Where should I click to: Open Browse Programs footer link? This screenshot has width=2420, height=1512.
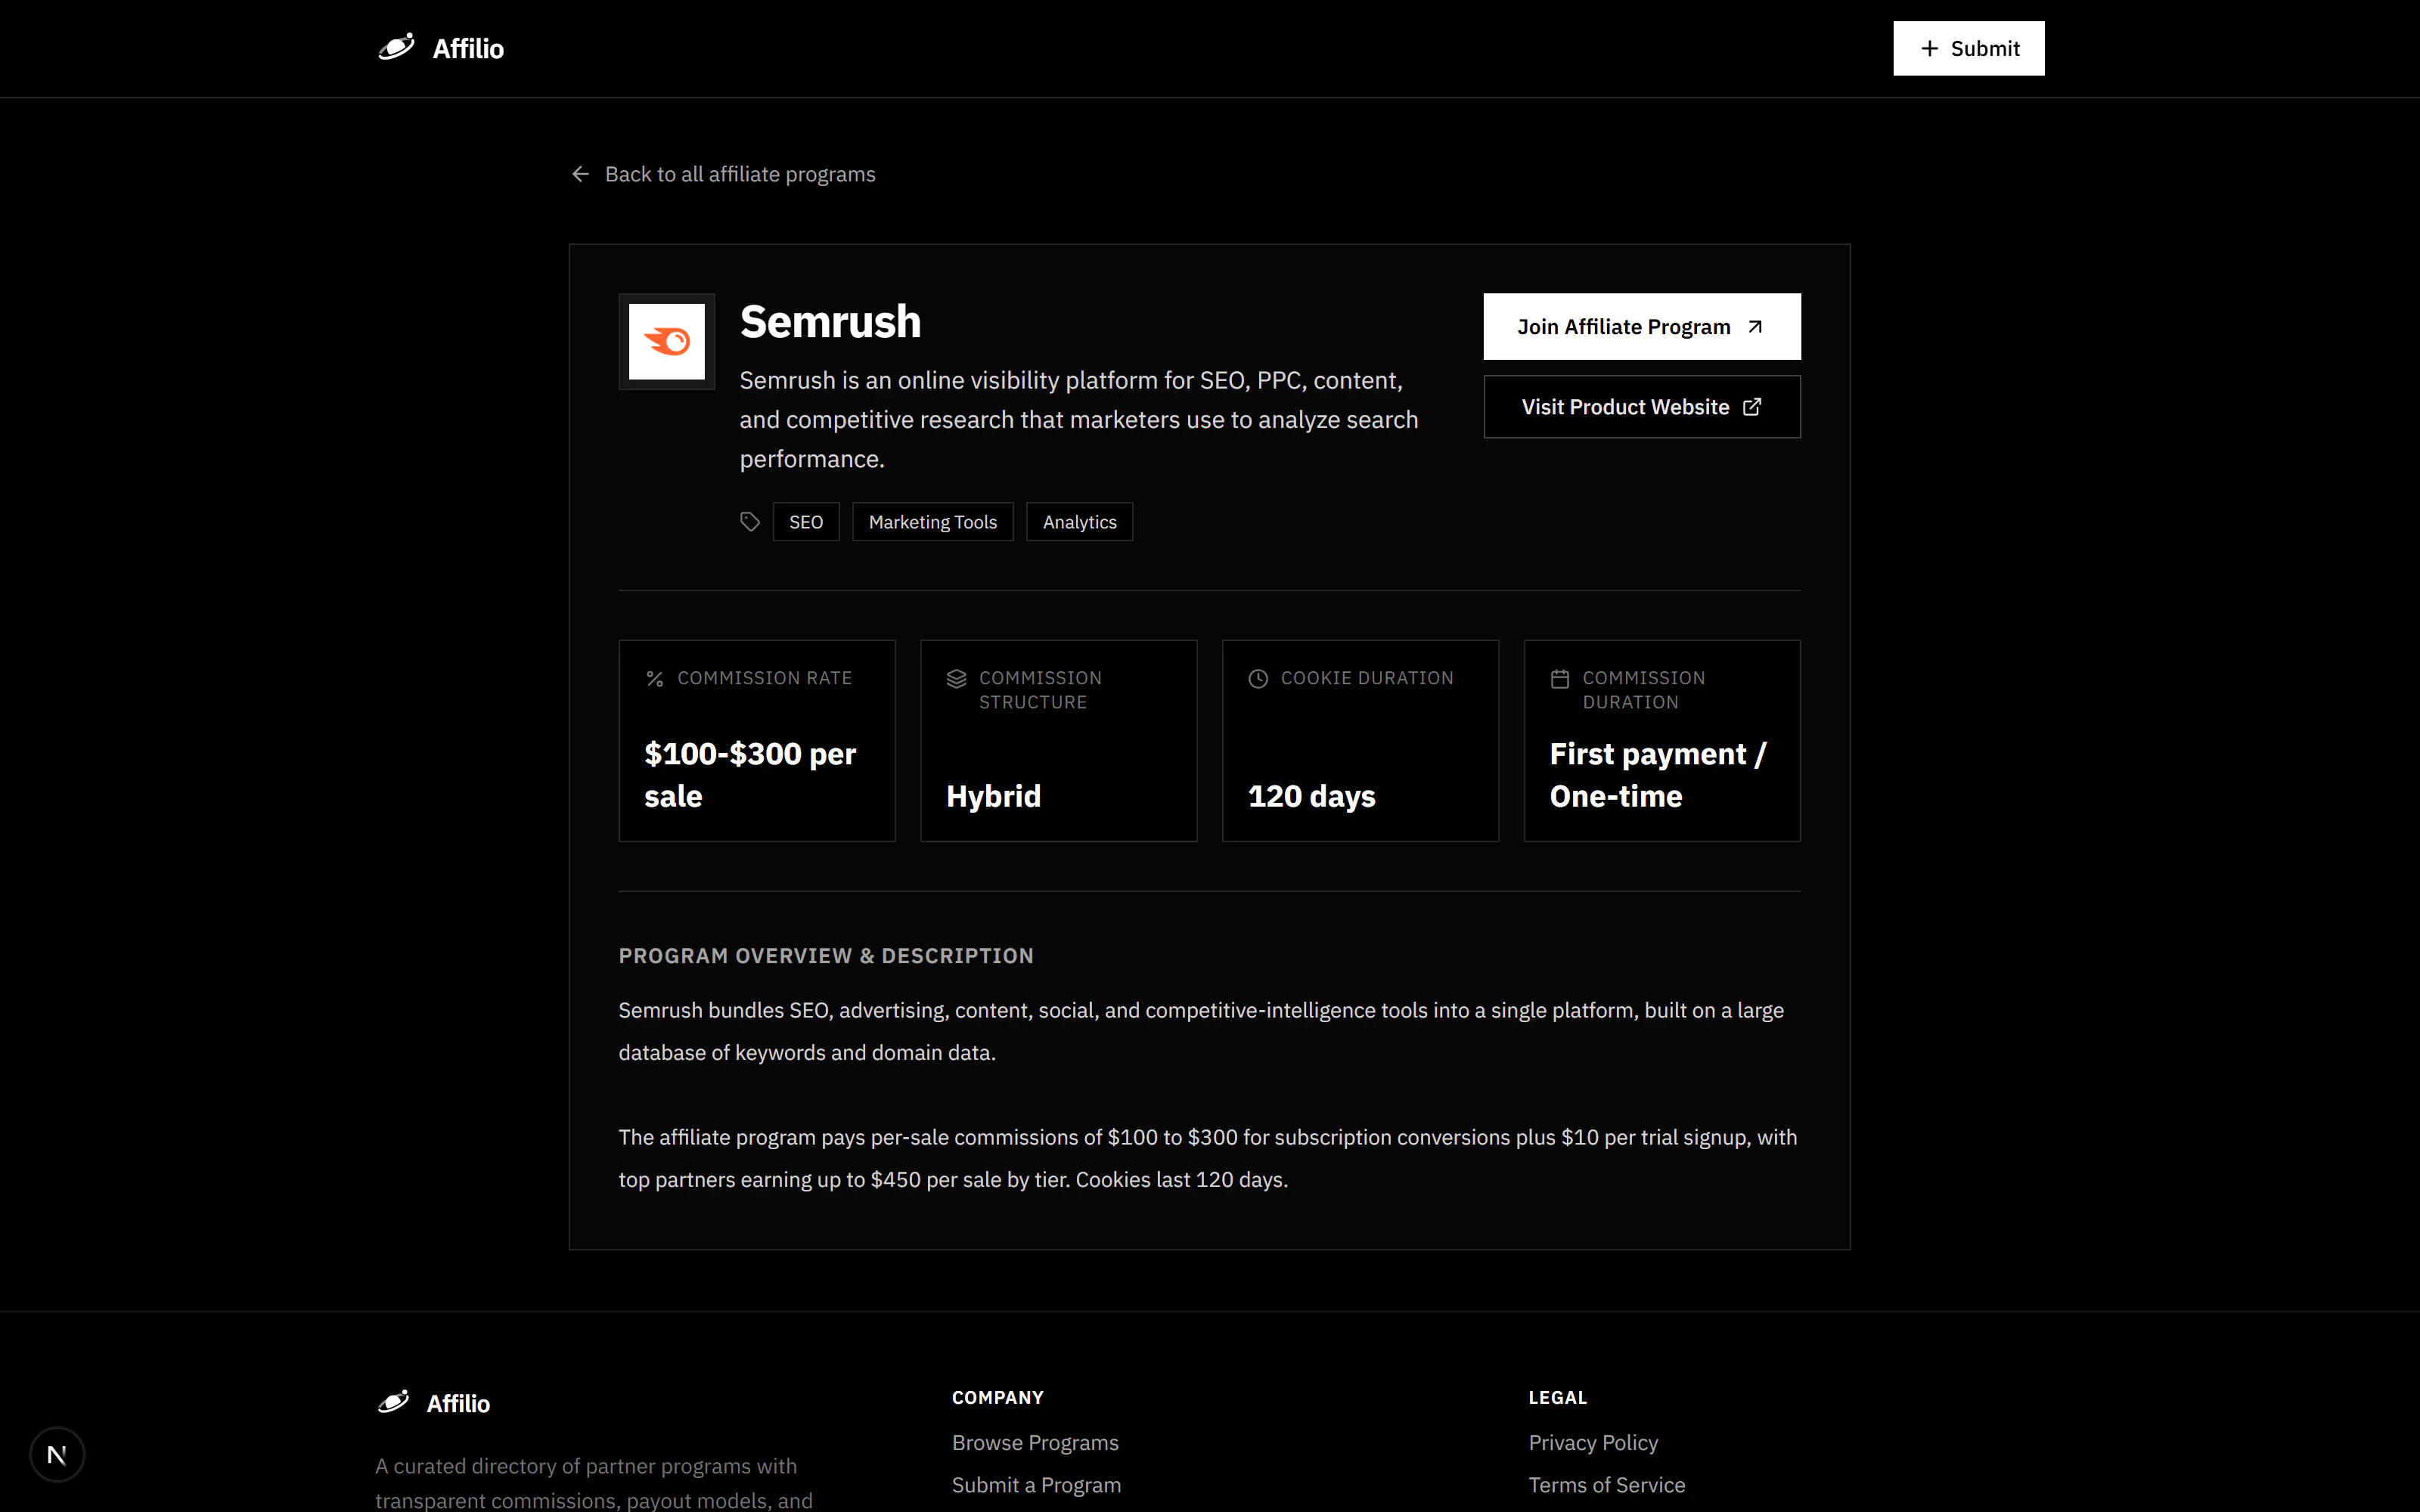(x=1035, y=1443)
